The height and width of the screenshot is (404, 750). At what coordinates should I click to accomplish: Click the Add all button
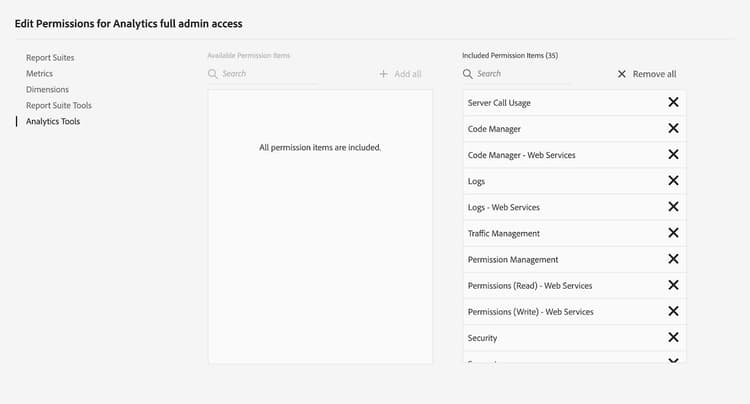[400, 74]
